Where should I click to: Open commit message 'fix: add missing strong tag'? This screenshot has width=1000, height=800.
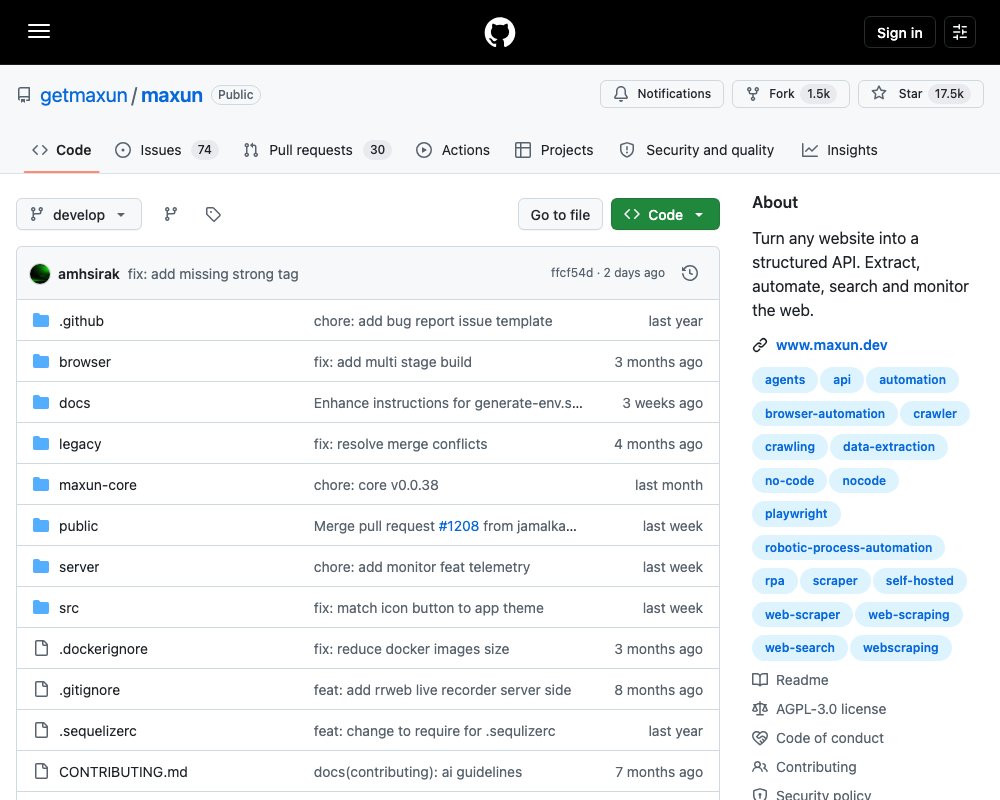click(213, 274)
